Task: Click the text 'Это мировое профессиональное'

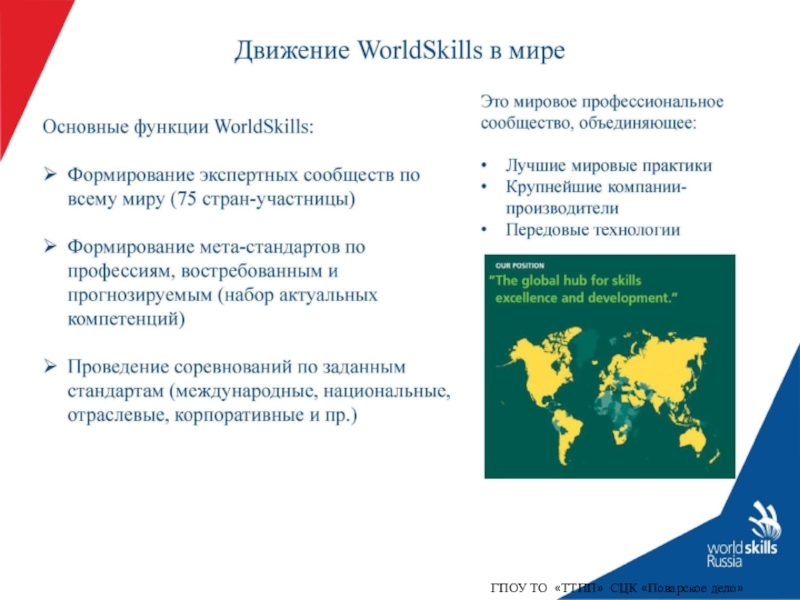Action: click(602, 102)
